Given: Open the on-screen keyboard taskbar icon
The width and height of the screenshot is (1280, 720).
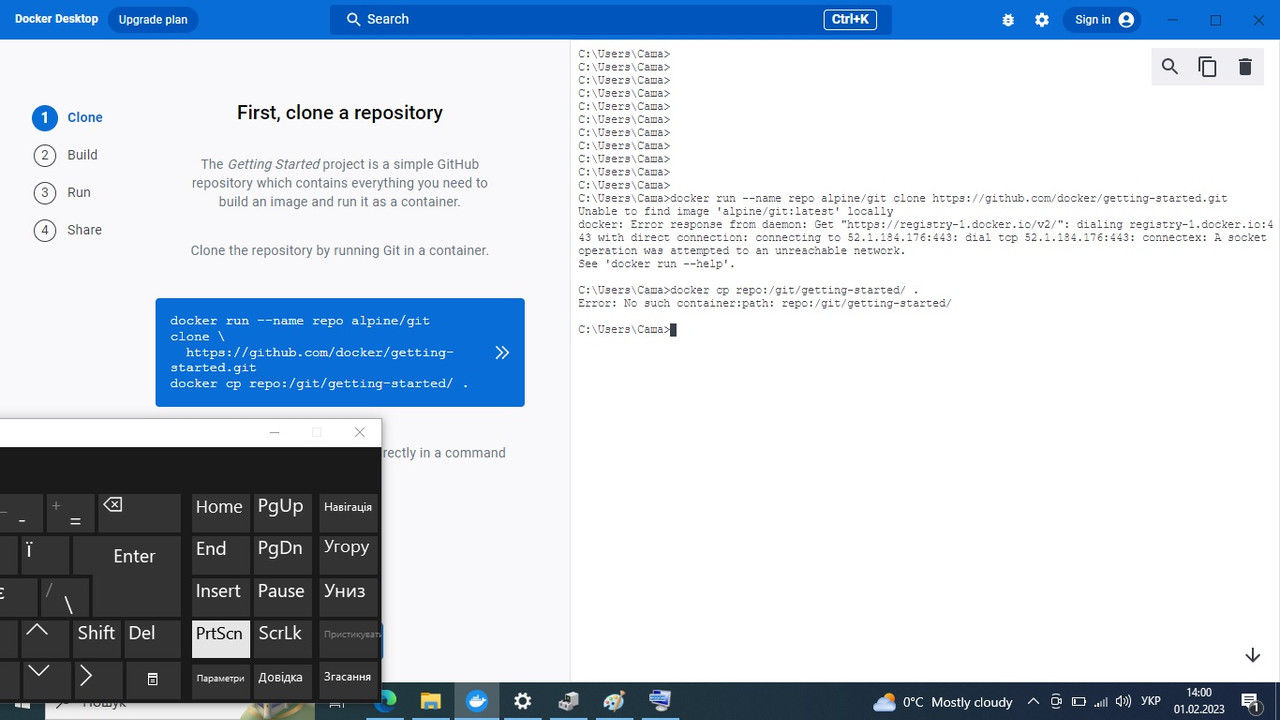Looking at the screenshot, I should (x=660, y=701).
